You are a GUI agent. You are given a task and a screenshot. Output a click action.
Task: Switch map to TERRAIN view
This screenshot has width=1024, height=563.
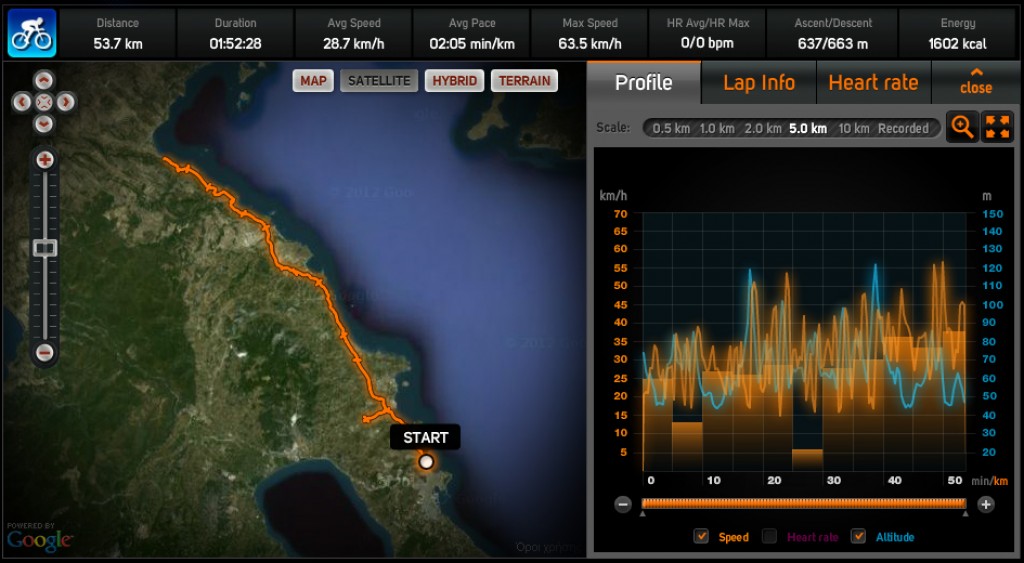524,81
